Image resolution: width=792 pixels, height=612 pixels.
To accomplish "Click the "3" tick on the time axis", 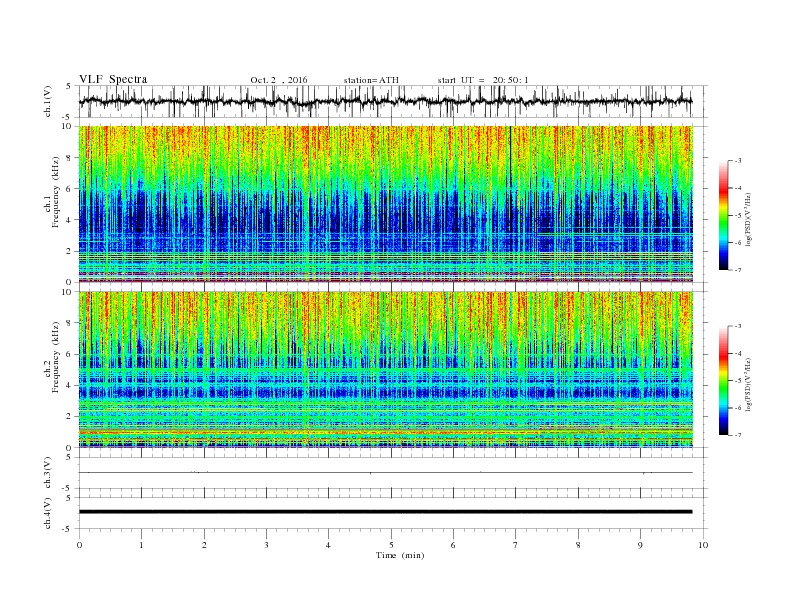I will pos(266,545).
